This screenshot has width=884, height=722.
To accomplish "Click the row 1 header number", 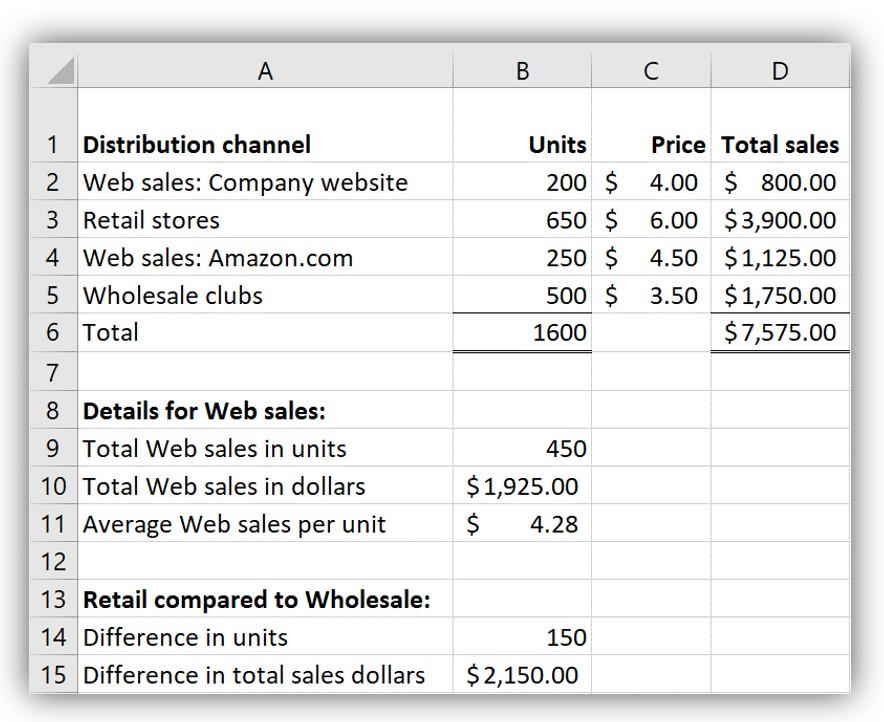I will 53,145.
